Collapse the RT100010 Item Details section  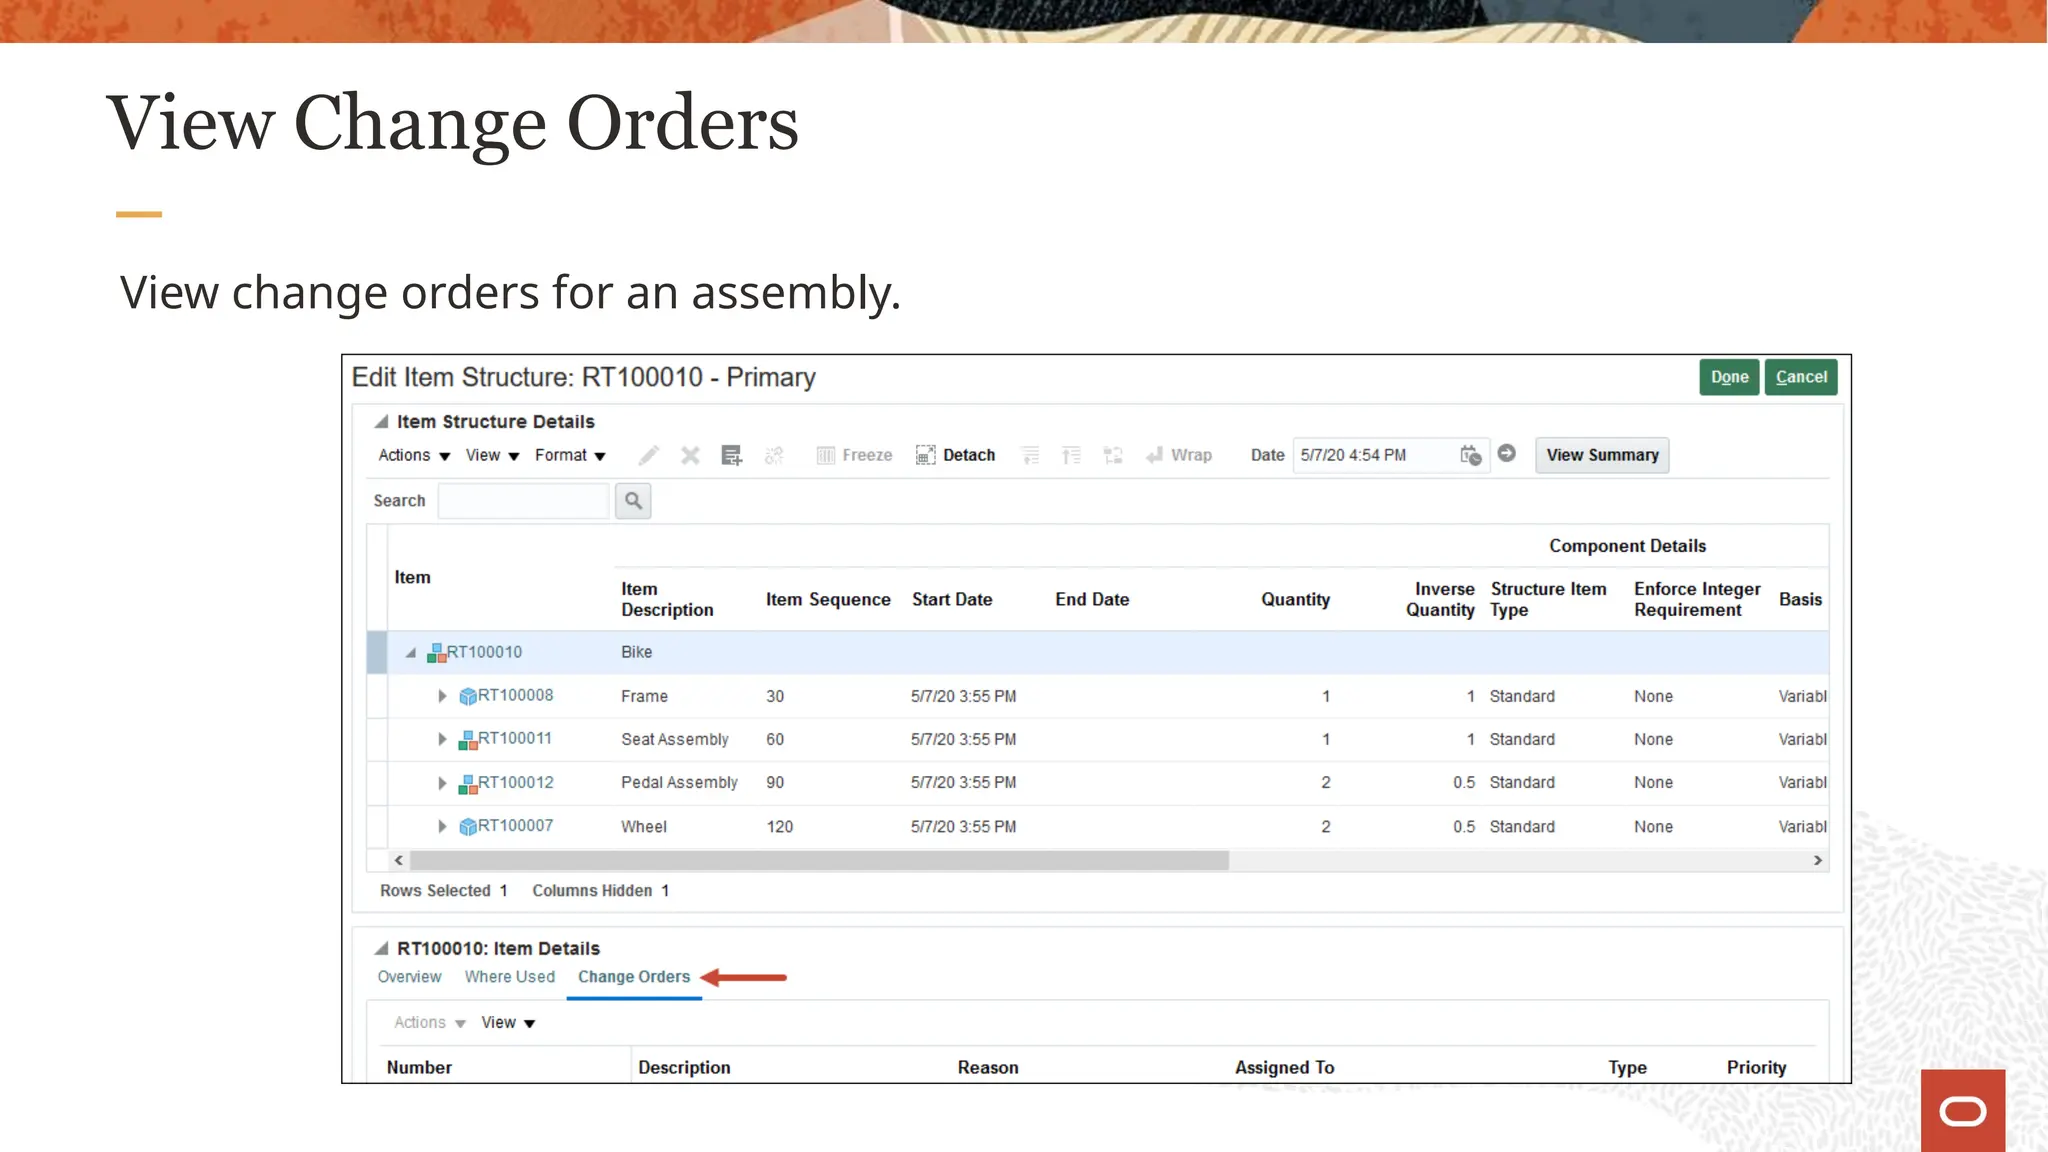381,948
